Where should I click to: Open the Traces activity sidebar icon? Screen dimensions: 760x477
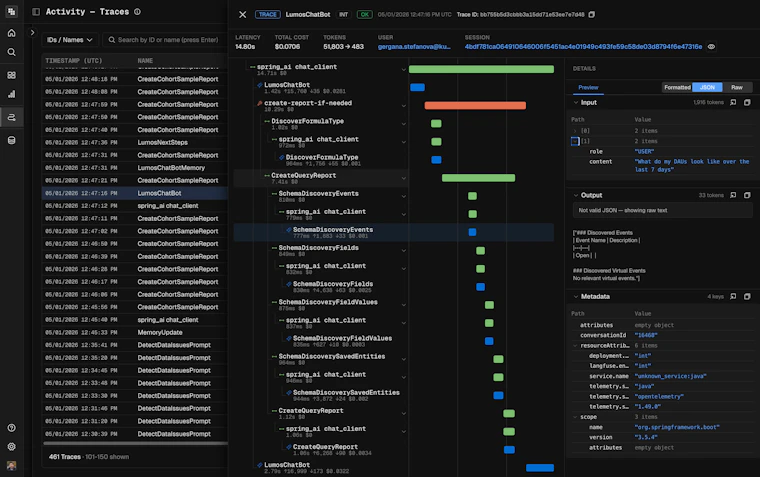point(12,117)
